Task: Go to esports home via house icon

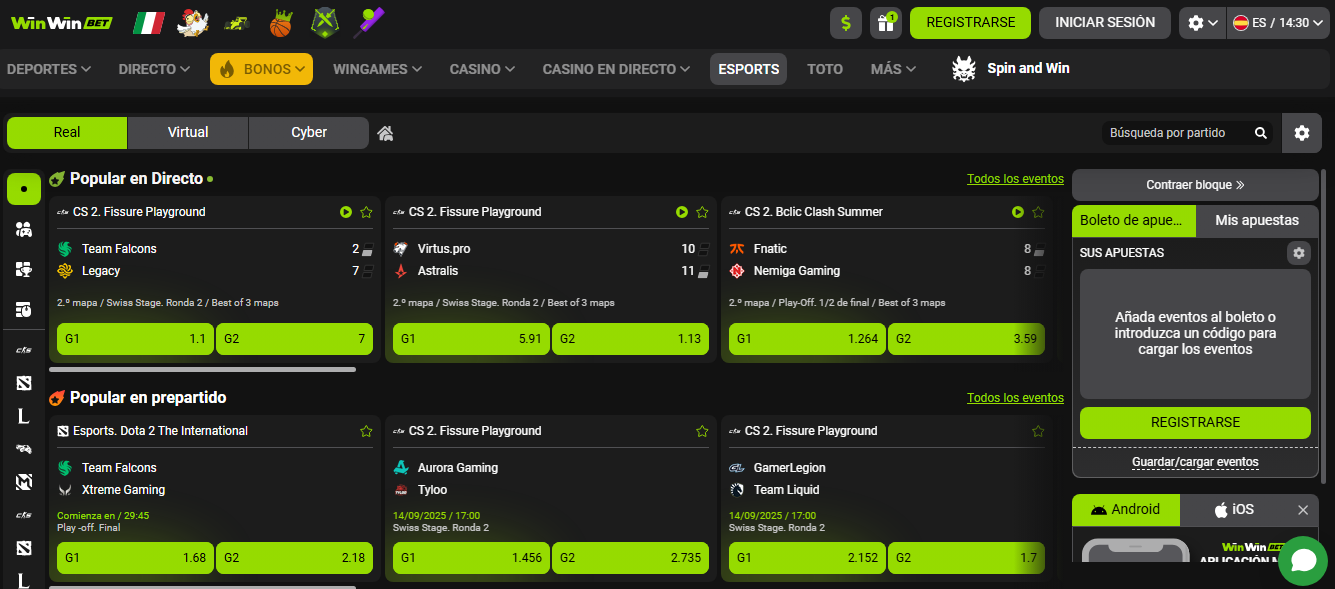Action: point(385,133)
